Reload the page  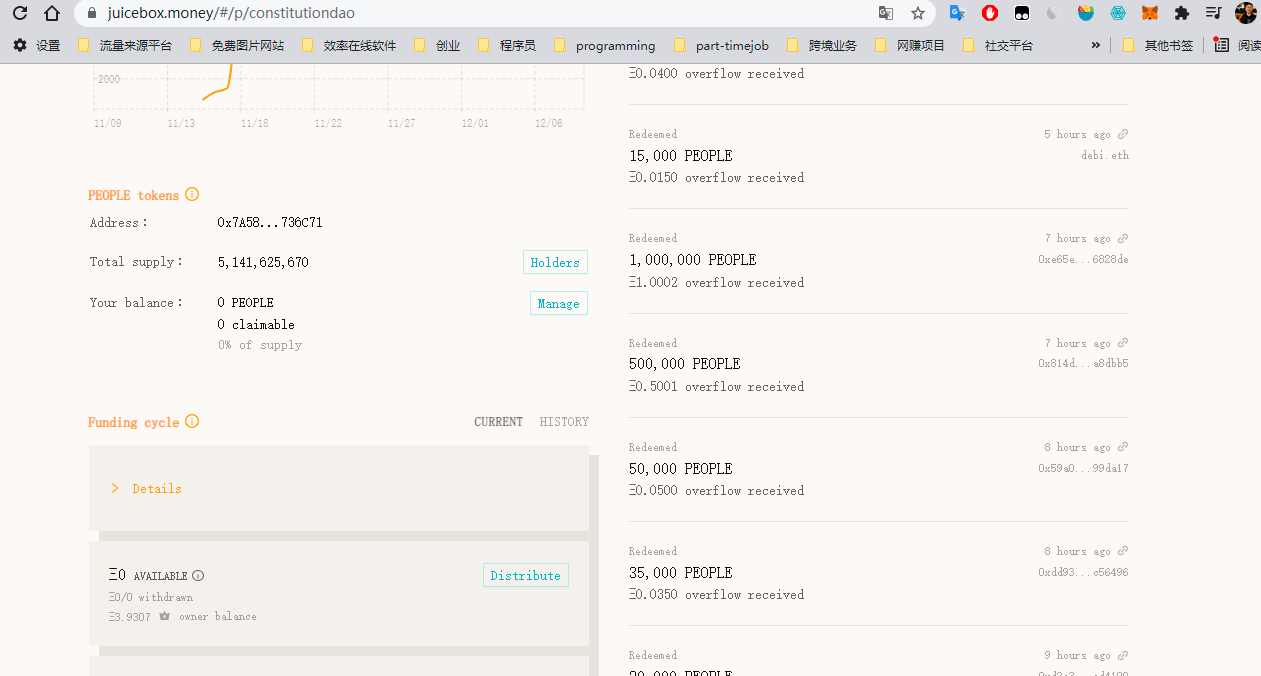click(x=20, y=13)
